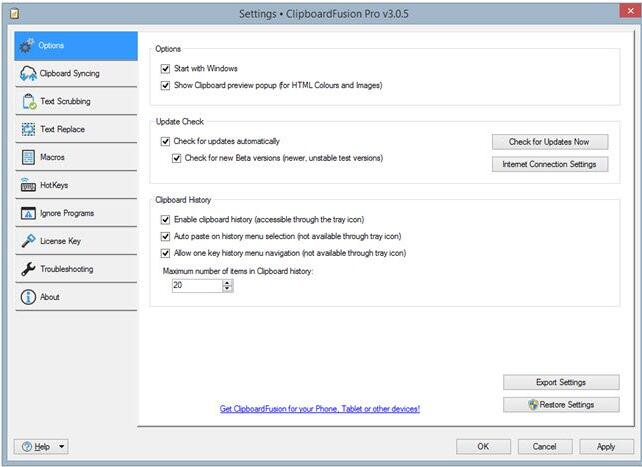Click the Macros document icon
This screenshot has width=642, height=467.
click(x=28, y=157)
